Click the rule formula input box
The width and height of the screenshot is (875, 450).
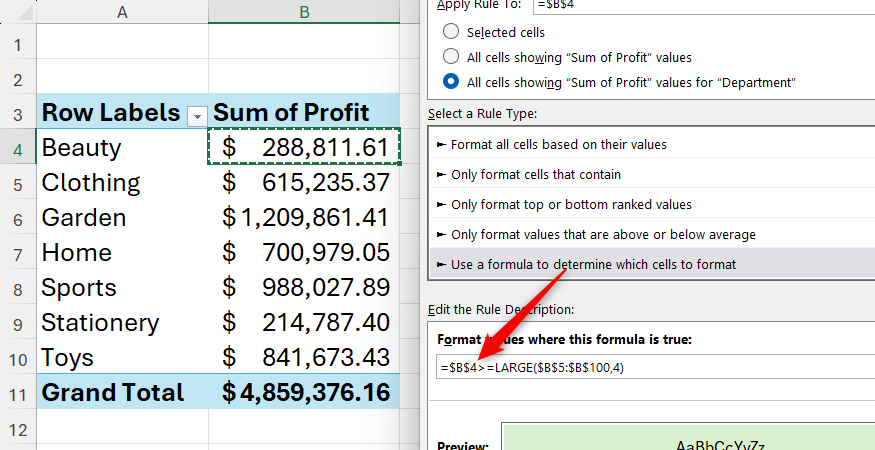point(656,368)
